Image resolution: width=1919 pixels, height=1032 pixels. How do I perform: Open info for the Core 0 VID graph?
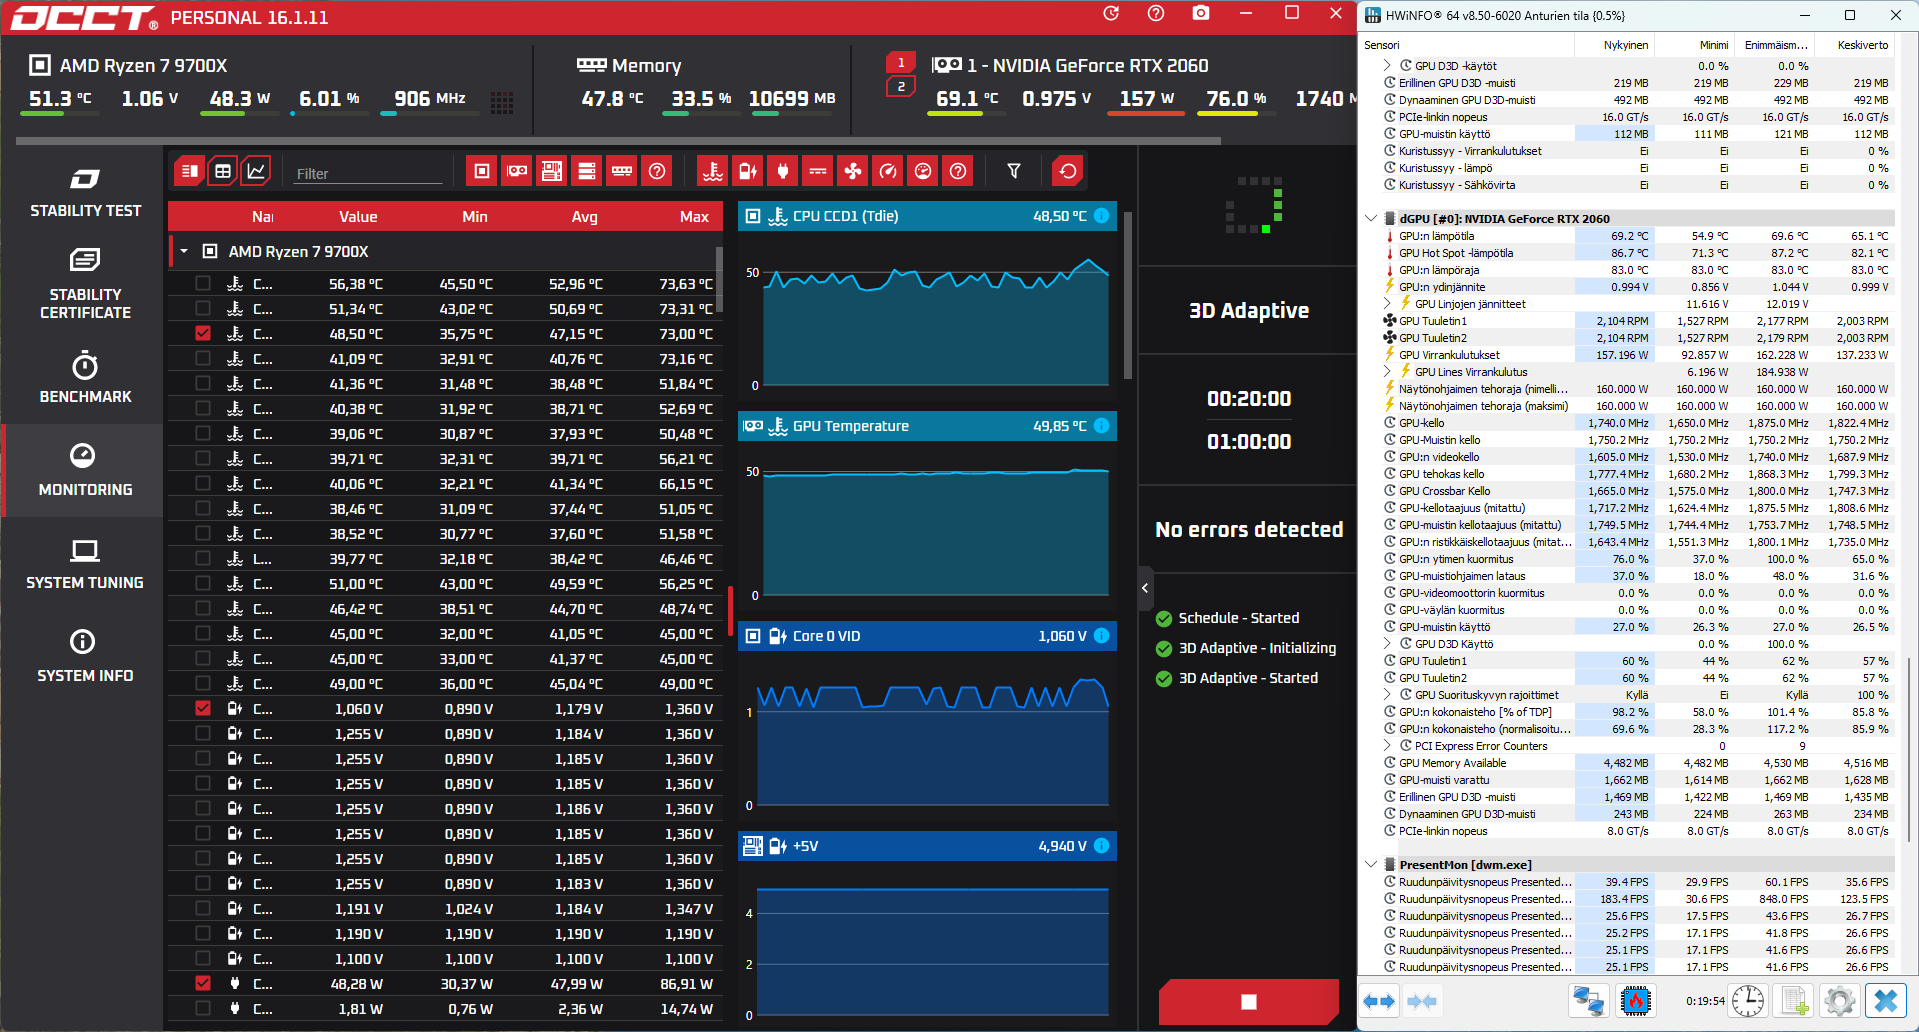(x=1101, y=636)
